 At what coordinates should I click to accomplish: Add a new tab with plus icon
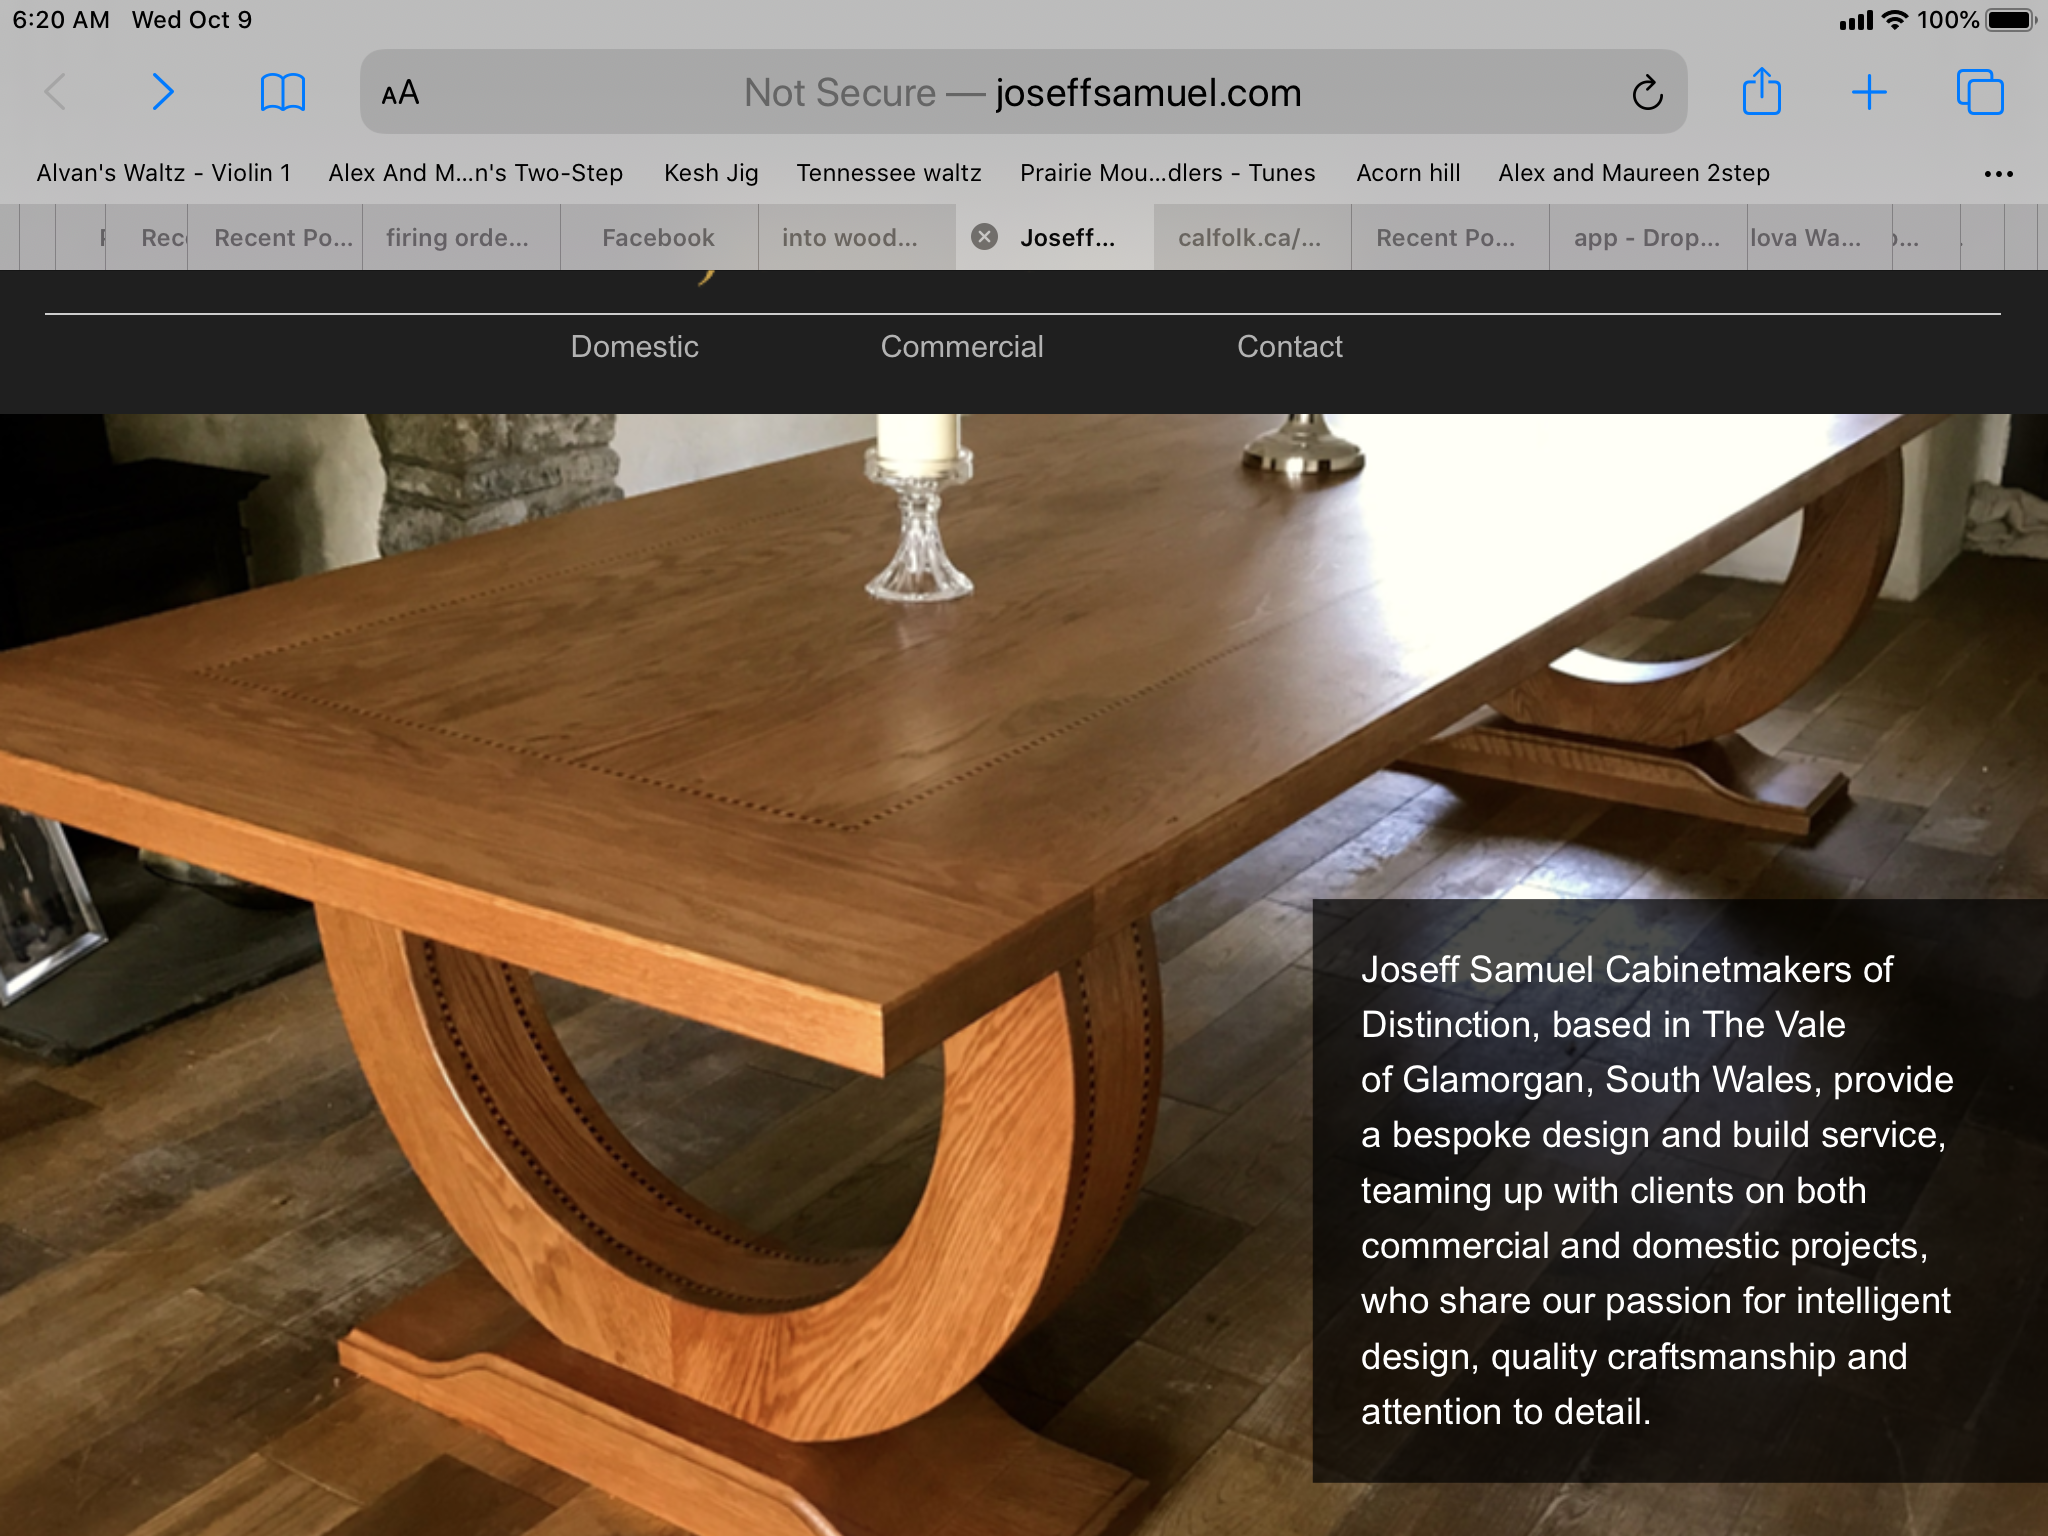pyautogui.click(x=1868, y=92)
